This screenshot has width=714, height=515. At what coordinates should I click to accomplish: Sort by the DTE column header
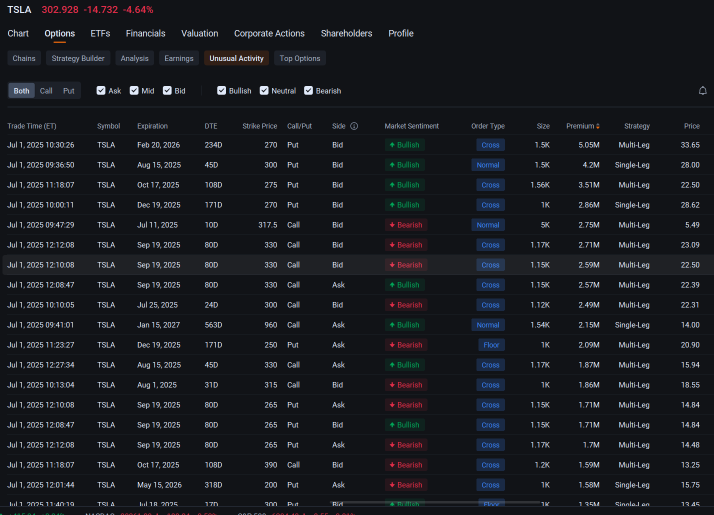211,126
